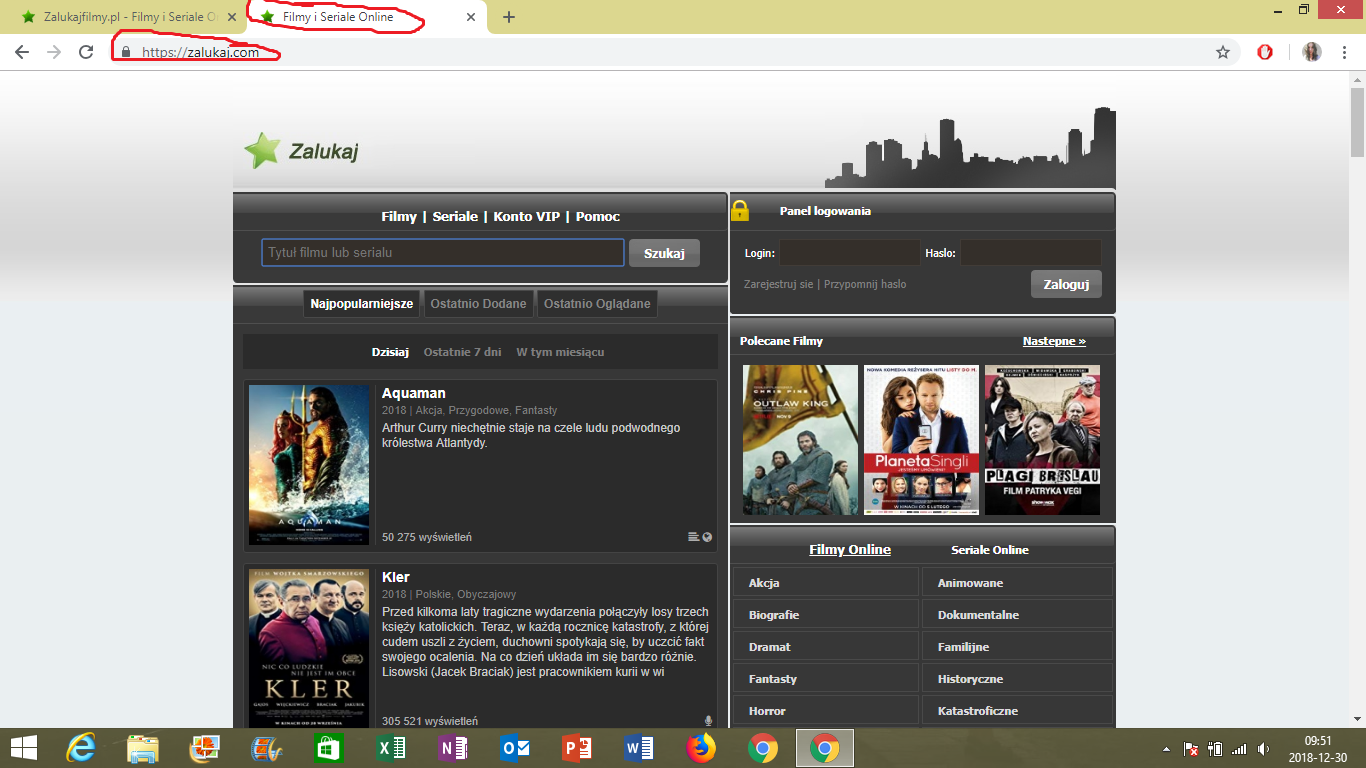This screenshot has height=768, width=1366.
Task: Focus the Haslo password field
Action: click(x=1031, y=253)
